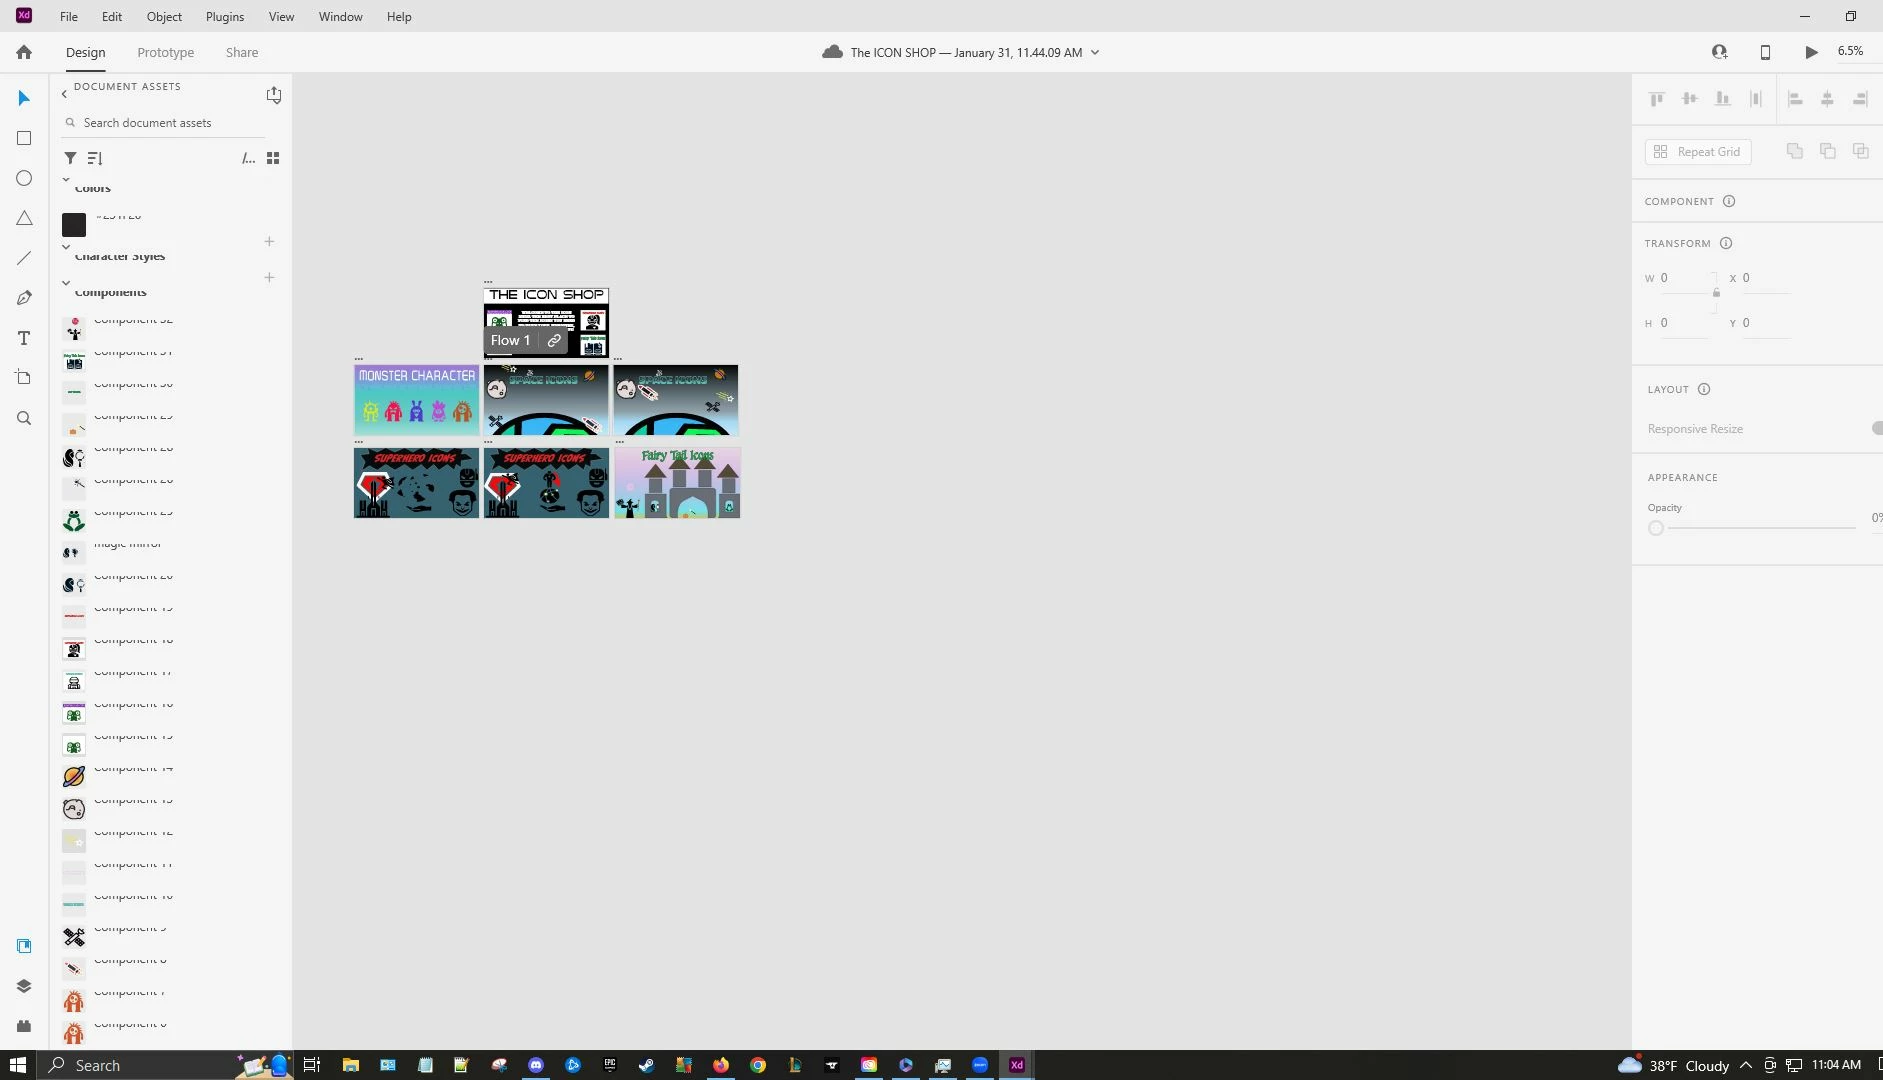Show Transform info icon

point(1726,243)
